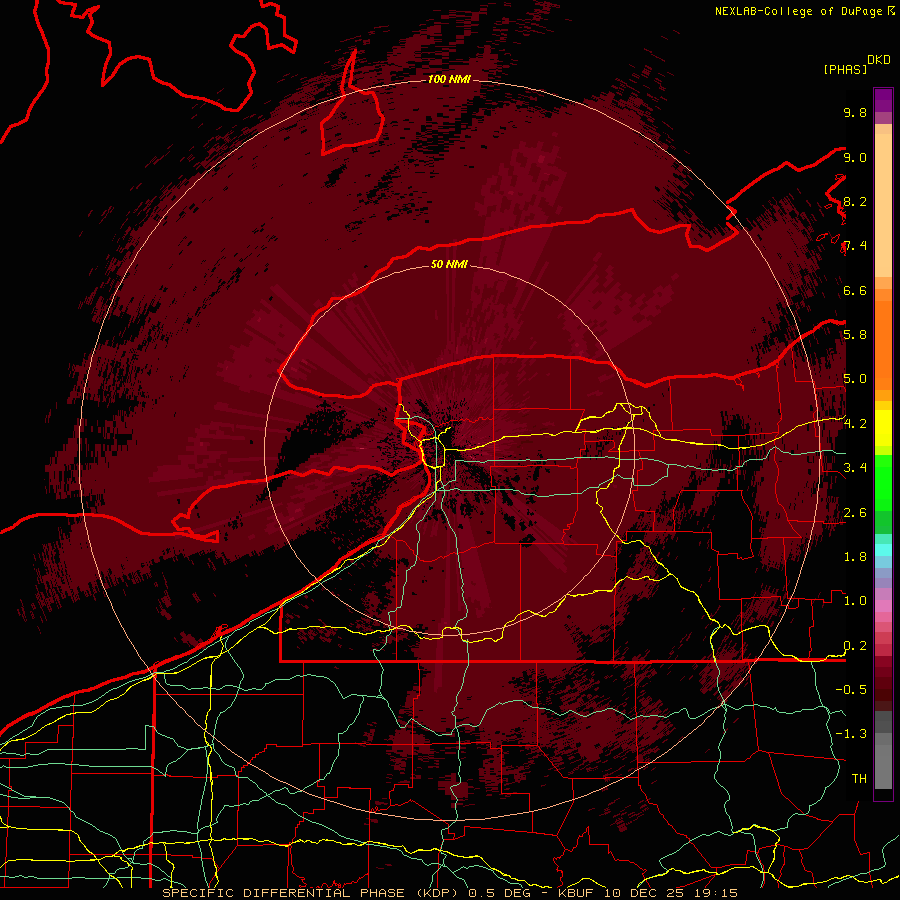This screenshot has height=900, width=900.
Task: Pick the pink segment of color bar
Action: [883, 606]
